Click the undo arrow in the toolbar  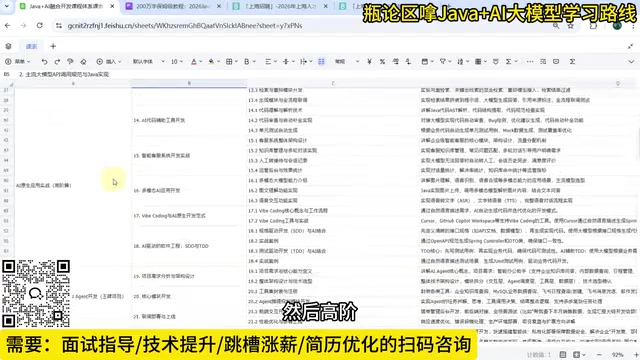click(44, 62)
